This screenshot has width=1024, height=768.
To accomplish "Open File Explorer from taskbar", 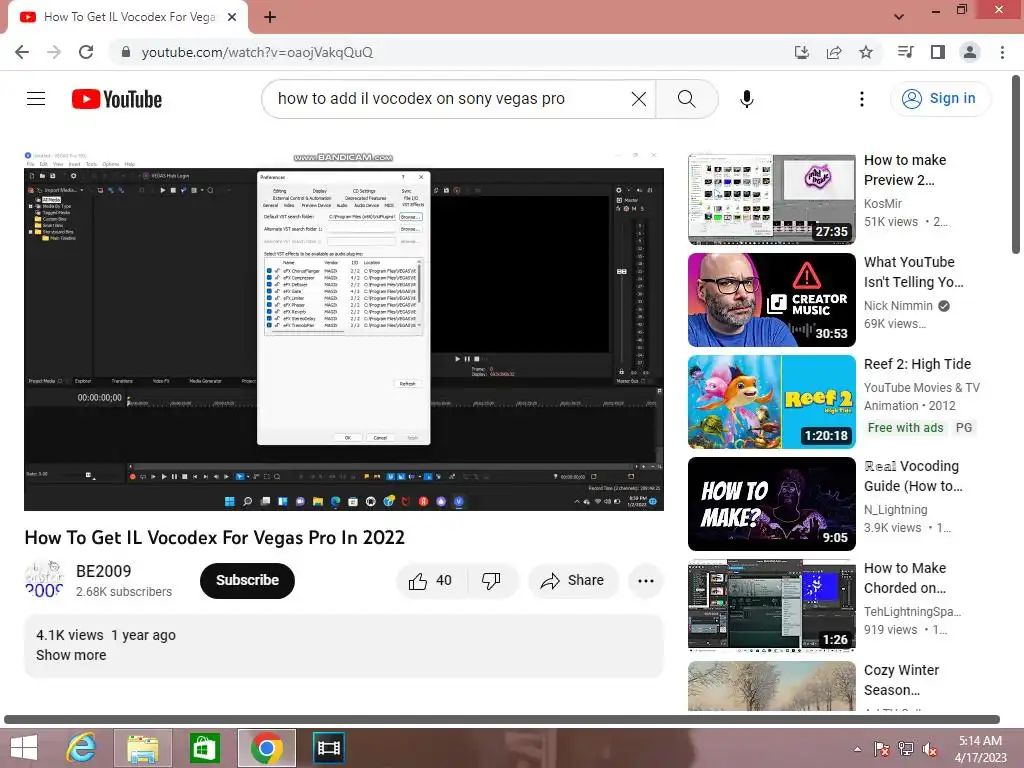I will (x=142, y=748).
